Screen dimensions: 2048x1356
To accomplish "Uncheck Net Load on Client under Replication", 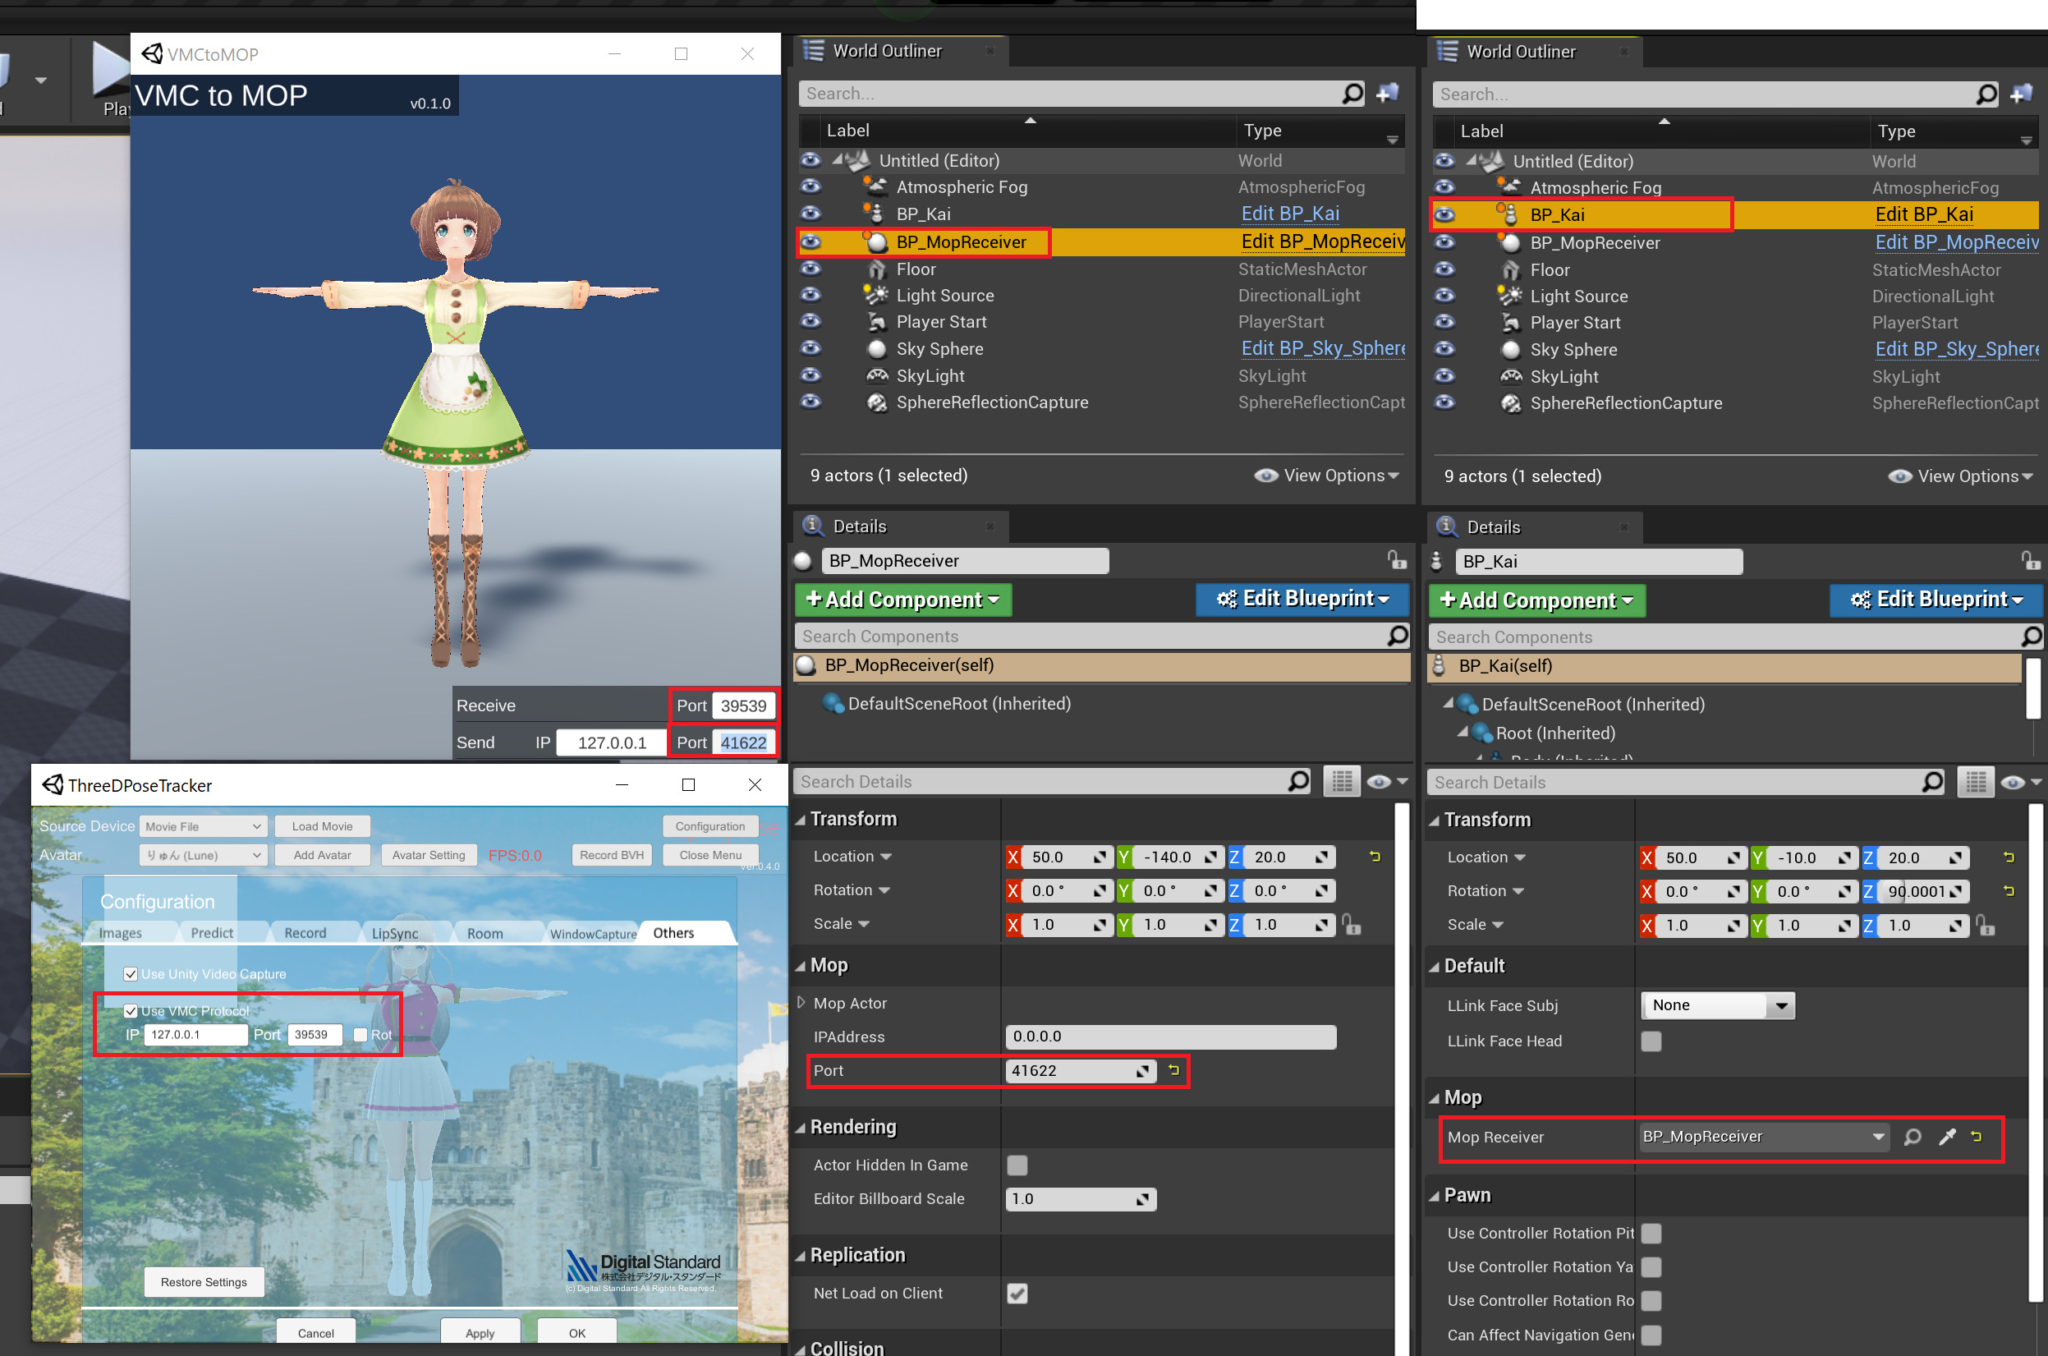I will (1017, 1293).
